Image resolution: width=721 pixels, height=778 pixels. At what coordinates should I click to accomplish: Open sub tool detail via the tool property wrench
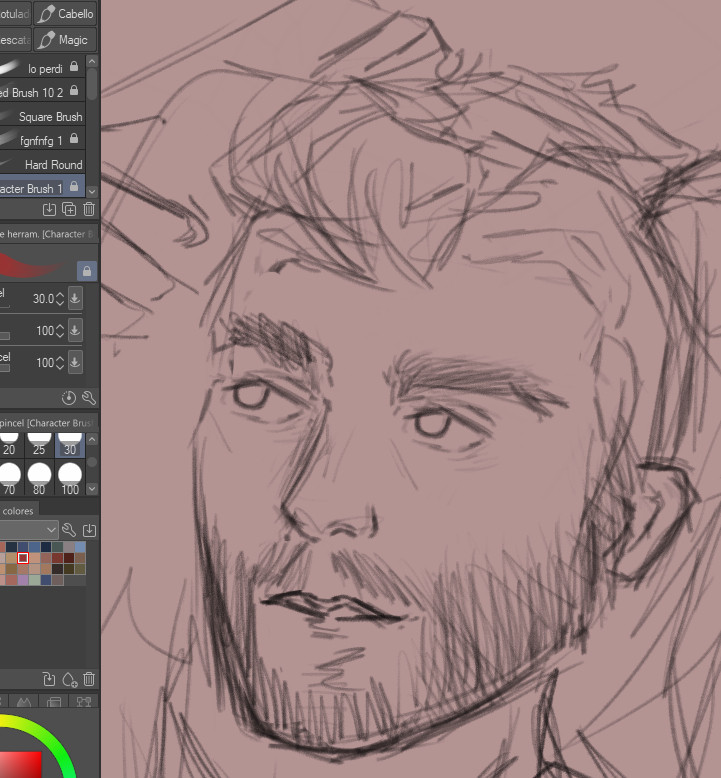tap(89, 397)
